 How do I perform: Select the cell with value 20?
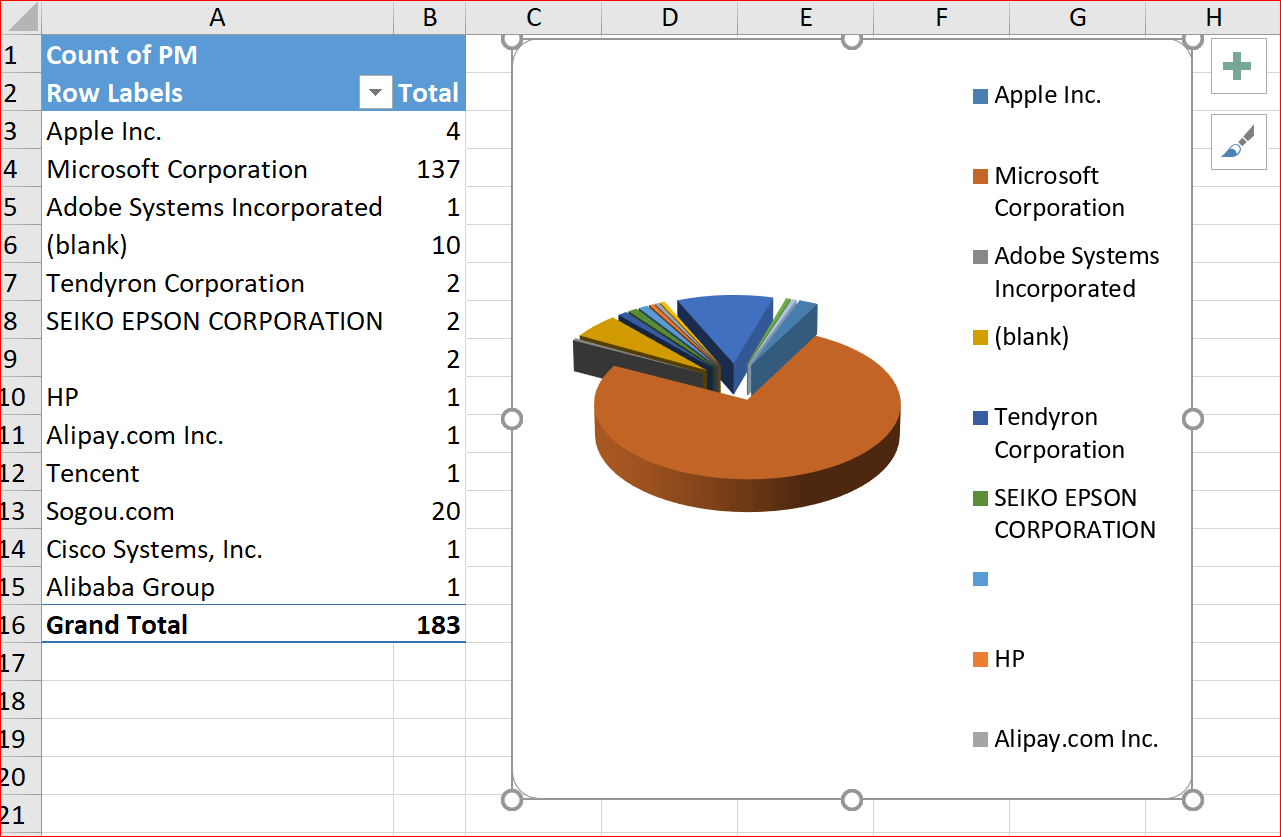click(429, 511)
